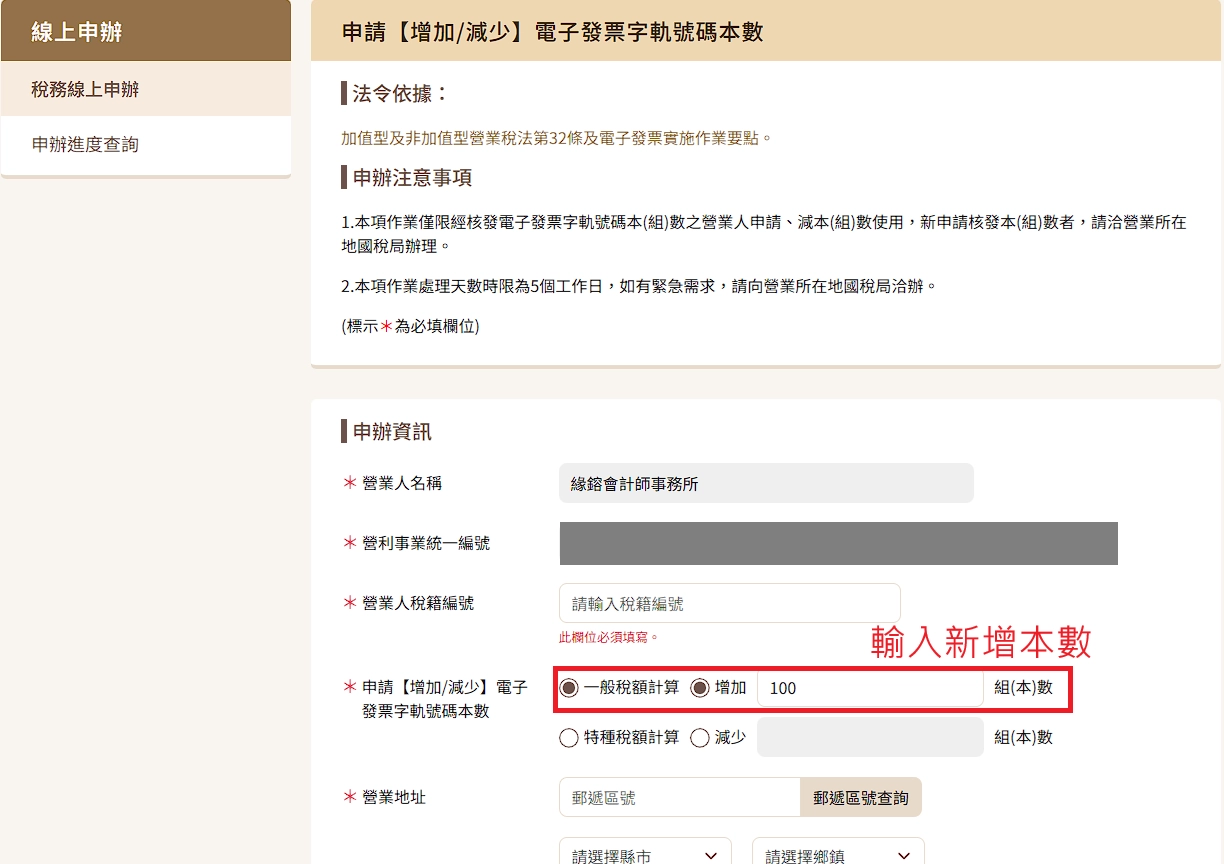The image size is (1224, 864).
Task: Click the 此欄位必須填寫 validation message
Action: 608,637
